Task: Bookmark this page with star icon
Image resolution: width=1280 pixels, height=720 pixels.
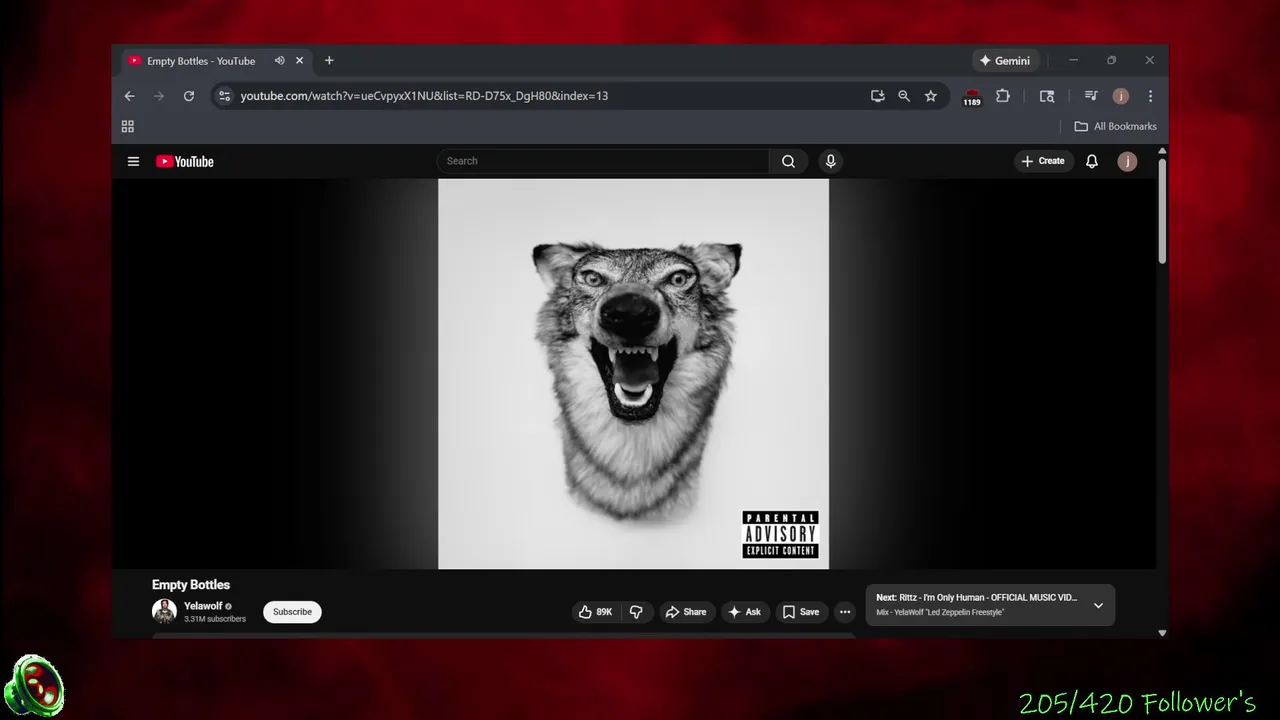Action: coord(931,96)
